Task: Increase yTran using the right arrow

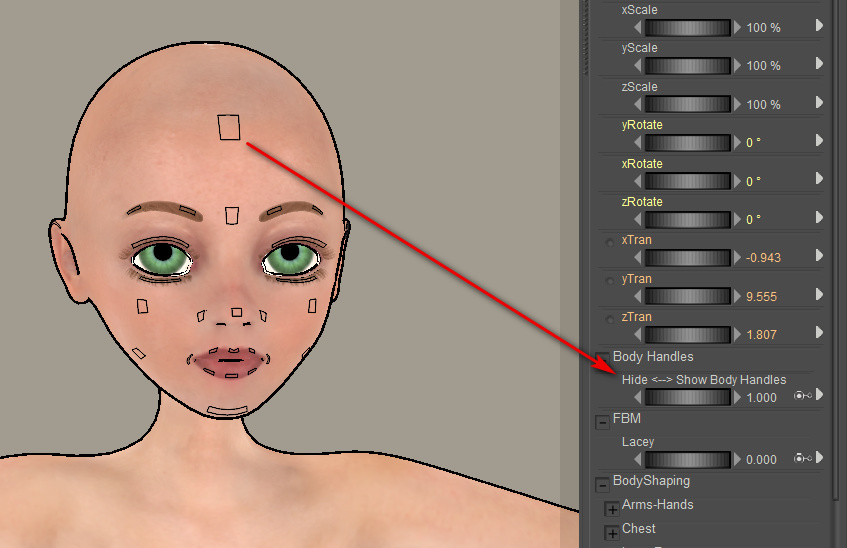Action: click(738, 296)
